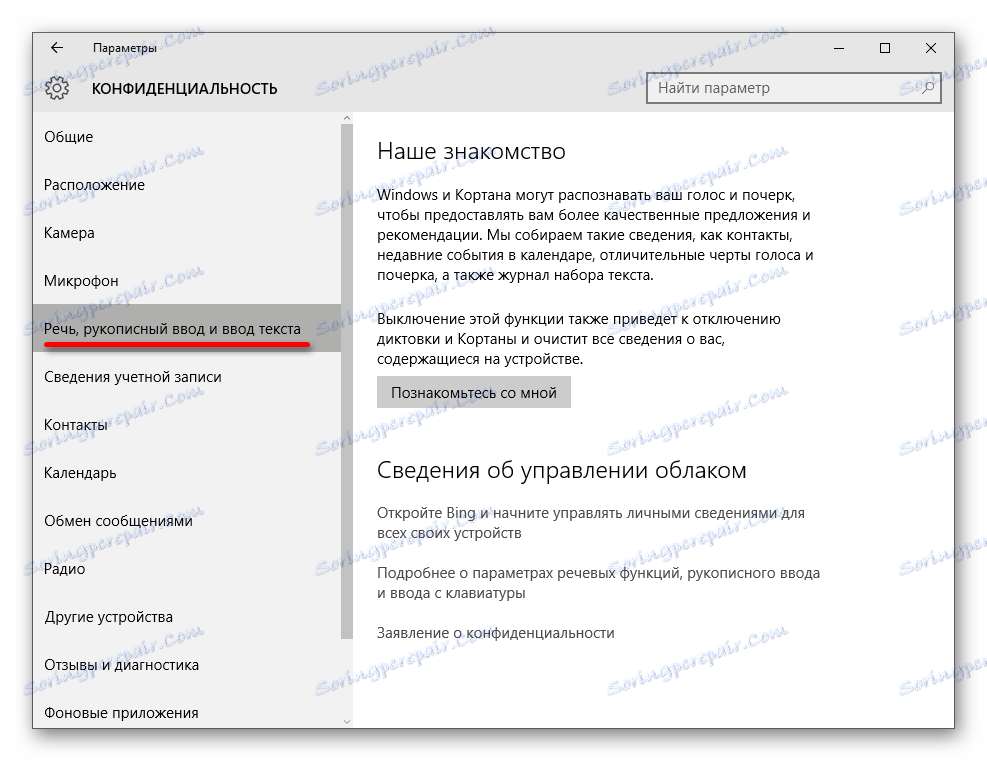
Task: Select the Радио privacy section
Action: tap(63, 568)
